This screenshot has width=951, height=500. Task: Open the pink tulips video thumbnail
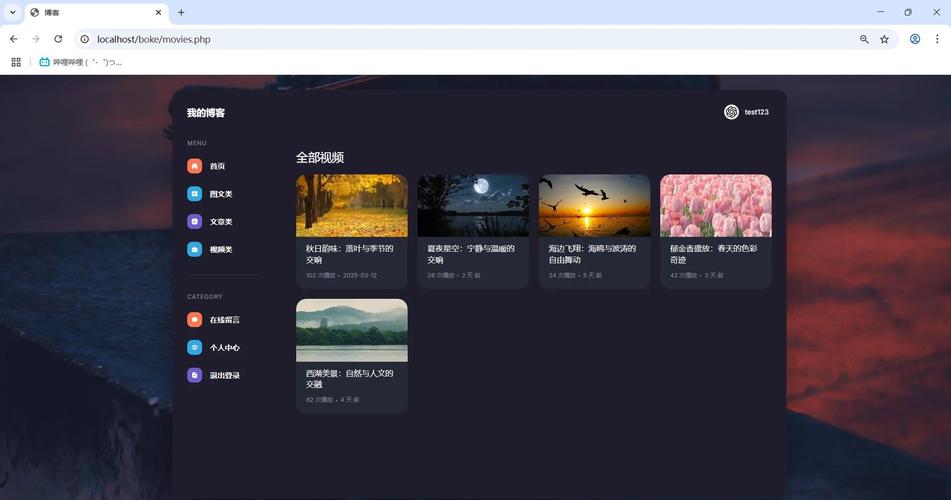point(716,205)
